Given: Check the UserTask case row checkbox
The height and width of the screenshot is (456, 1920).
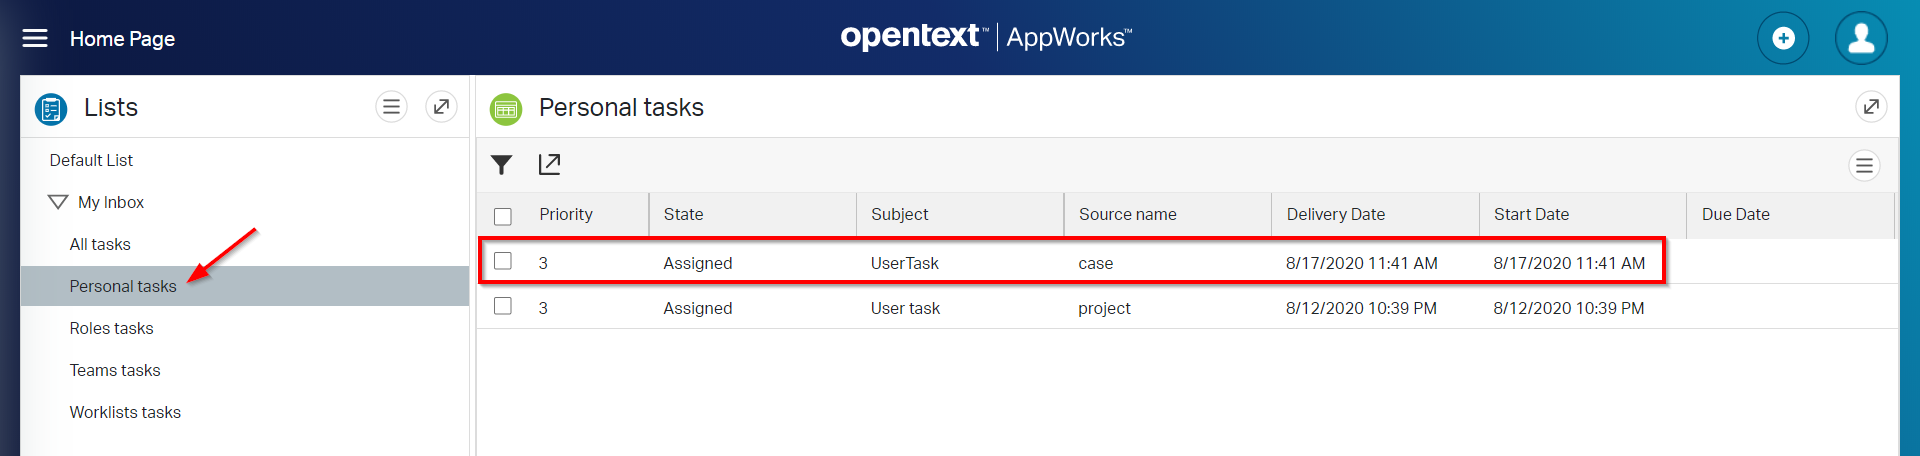Looking at the screenshot, I should click(503, 261).
